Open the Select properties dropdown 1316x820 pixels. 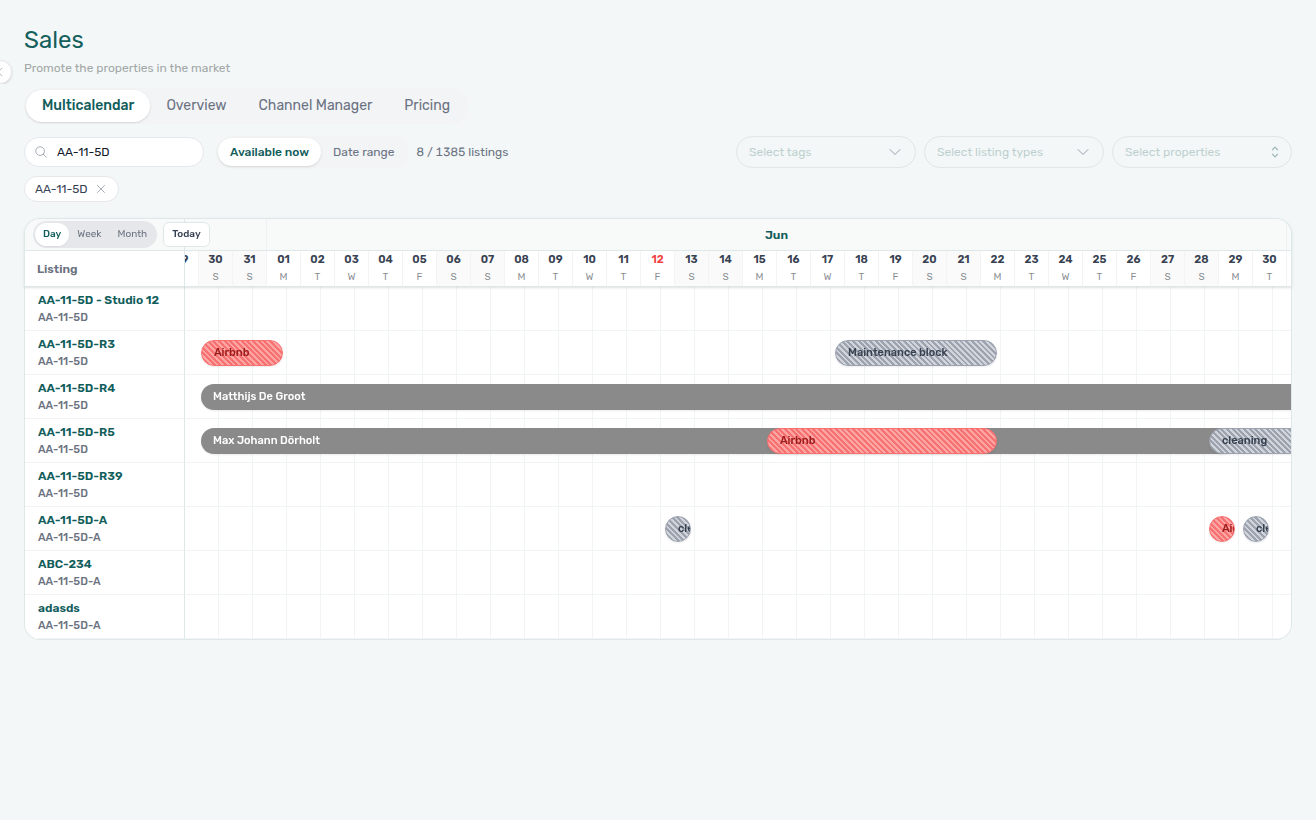pyautogui.click(x=1202, y=152)
